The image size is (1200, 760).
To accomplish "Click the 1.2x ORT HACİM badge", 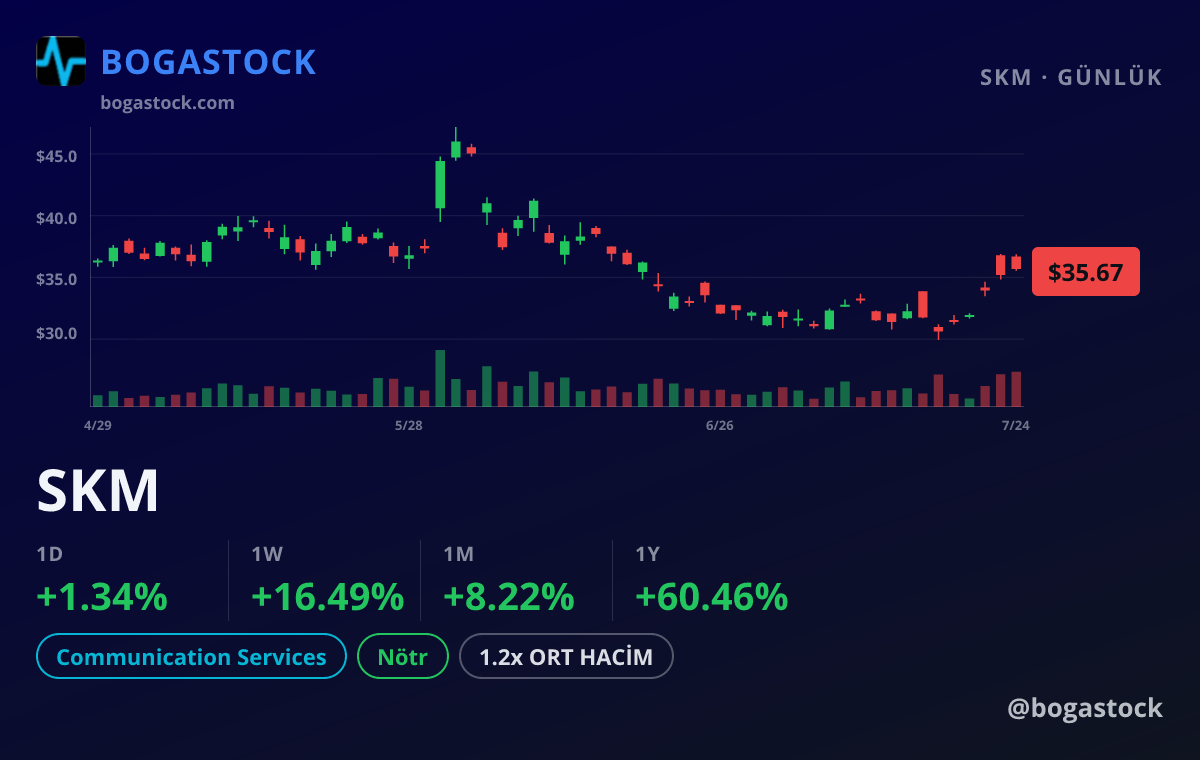I will click(566, 657).
